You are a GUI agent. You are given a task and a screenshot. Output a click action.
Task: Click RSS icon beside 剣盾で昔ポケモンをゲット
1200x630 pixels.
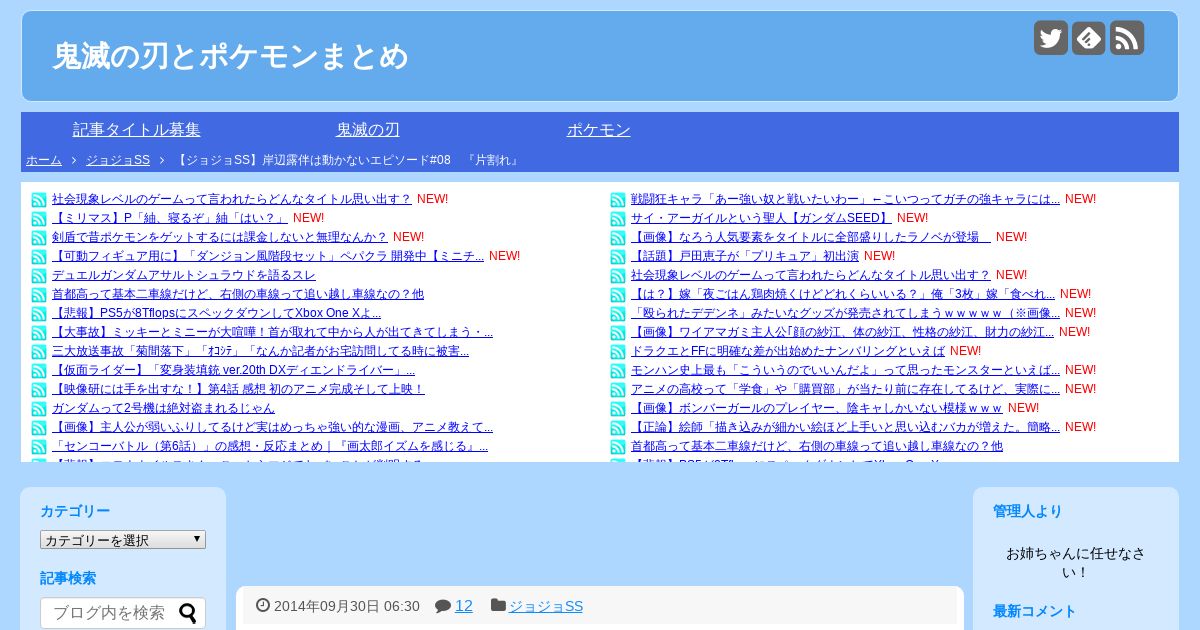click(39, 238)
